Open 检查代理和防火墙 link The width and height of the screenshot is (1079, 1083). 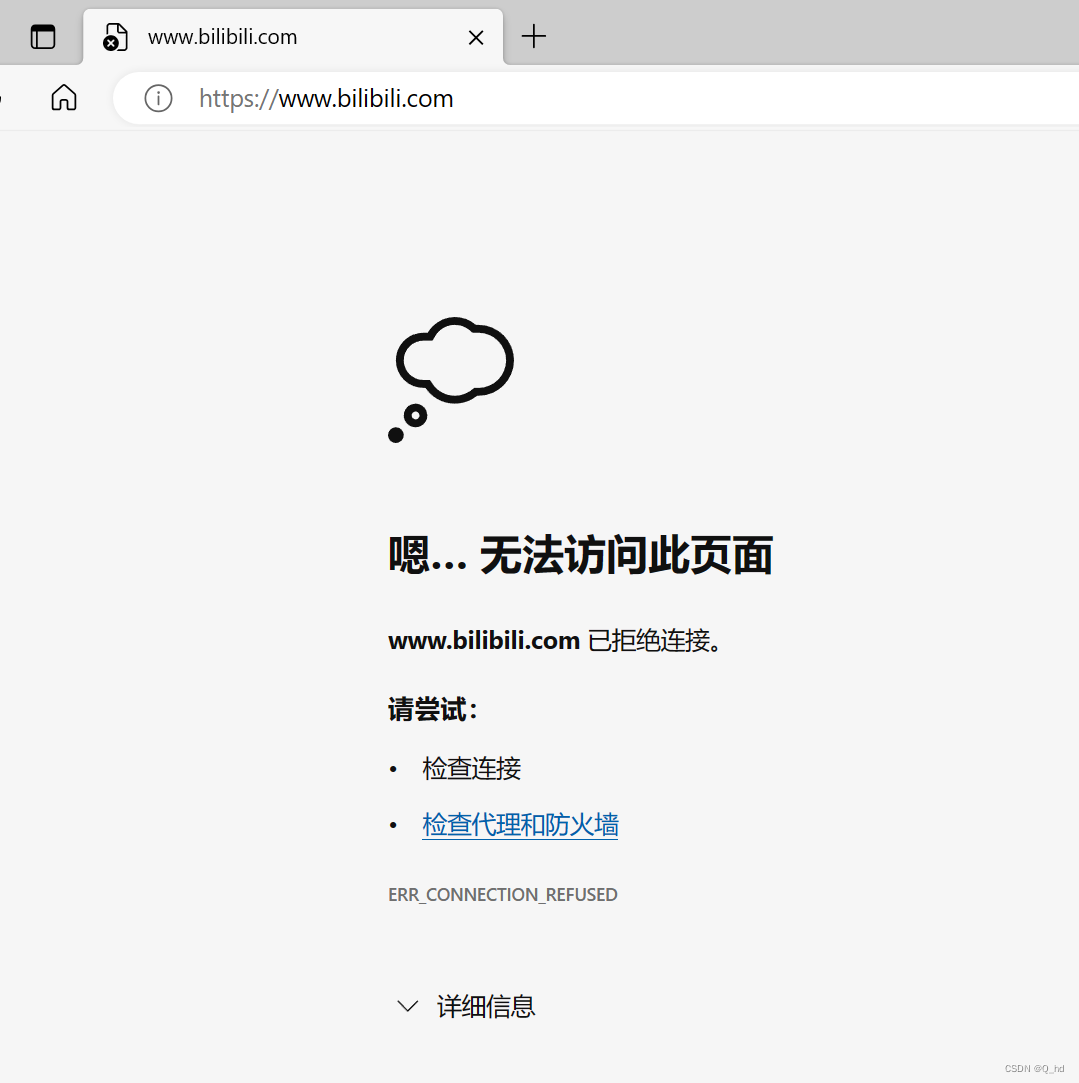point(520,825)
